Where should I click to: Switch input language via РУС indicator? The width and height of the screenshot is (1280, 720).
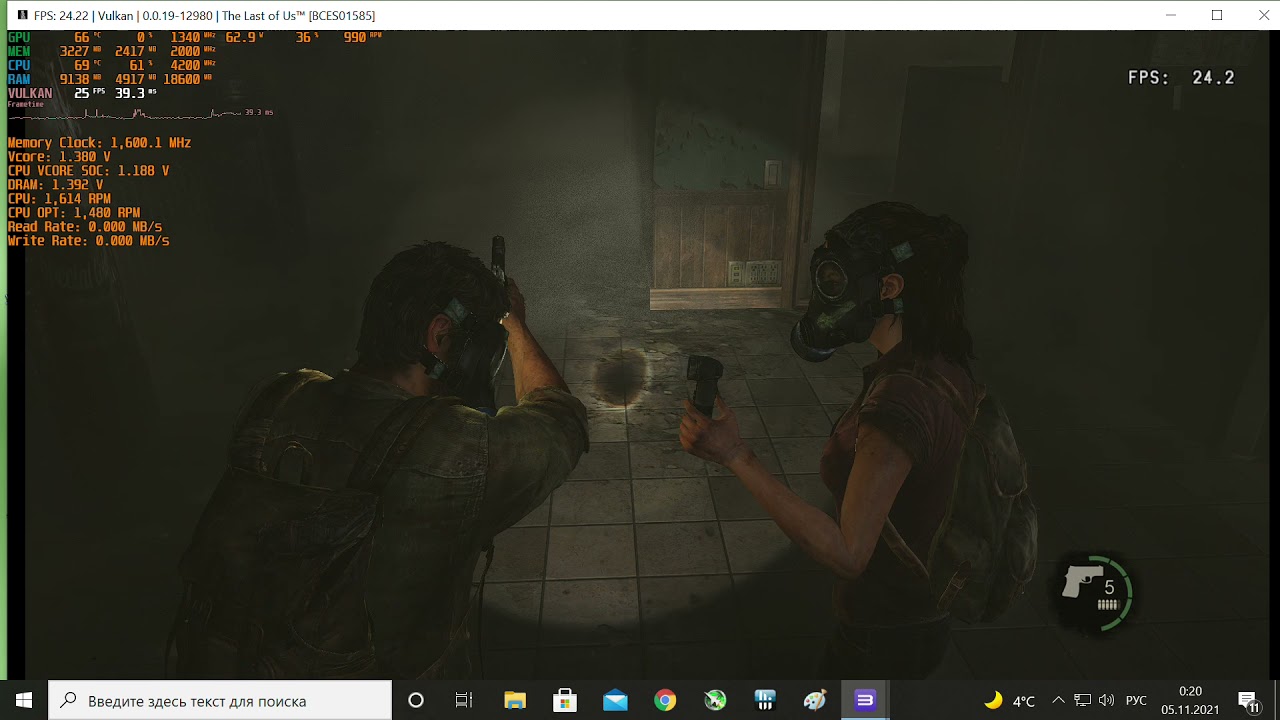coord(1137,701)
